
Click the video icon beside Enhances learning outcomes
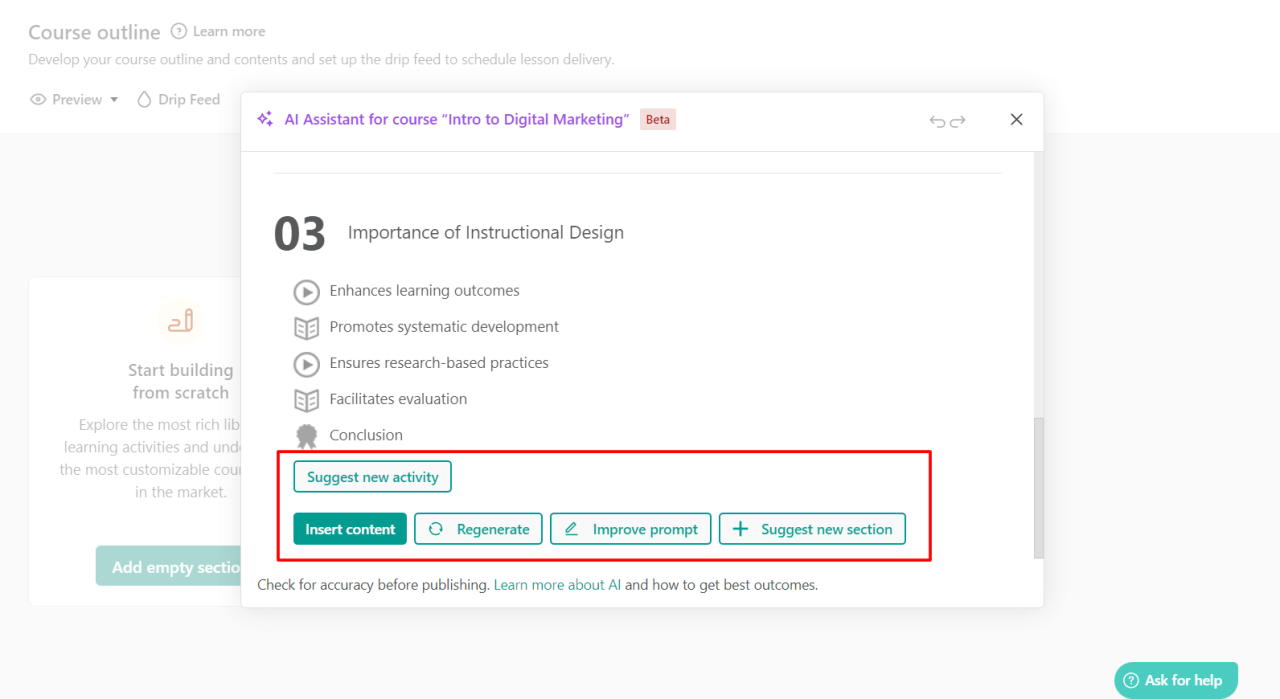pos(306,292)
